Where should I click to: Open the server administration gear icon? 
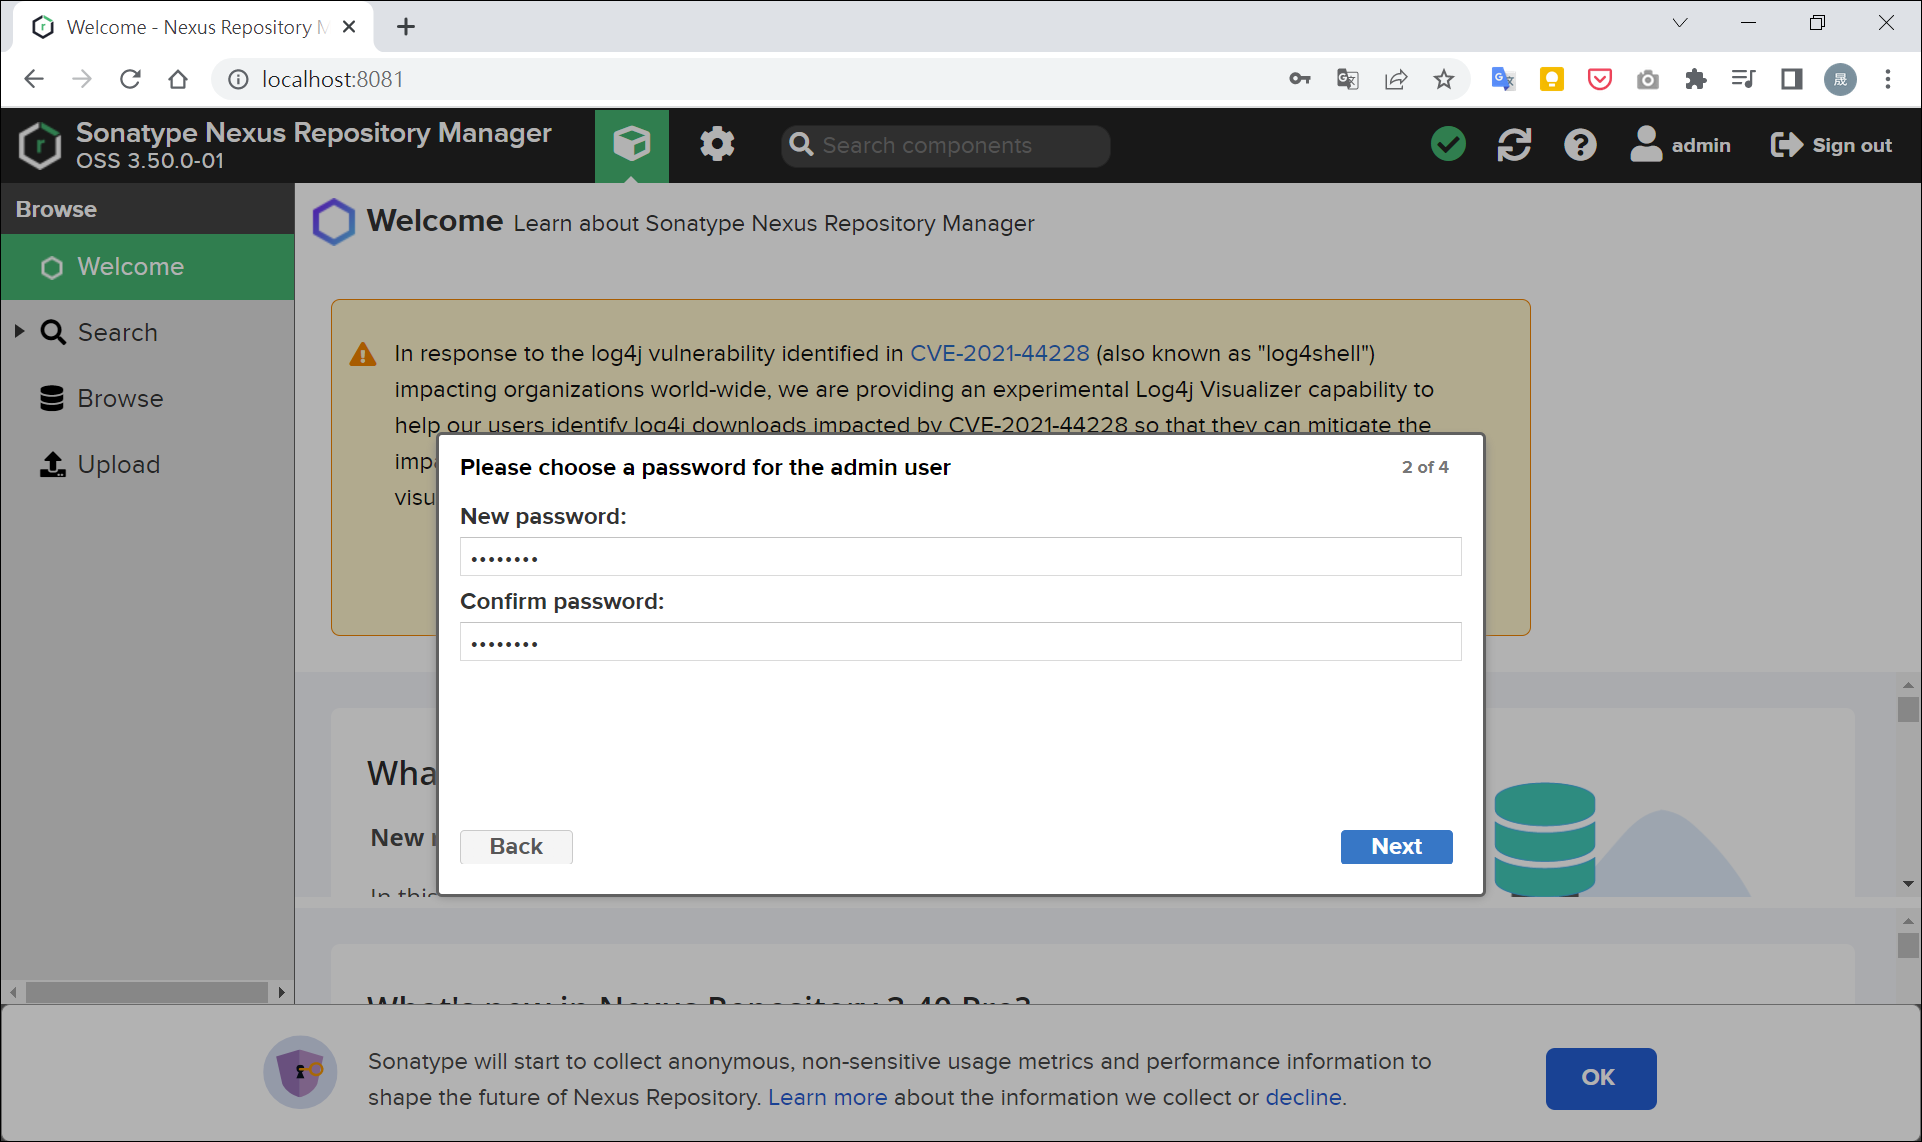pos(716,144)
